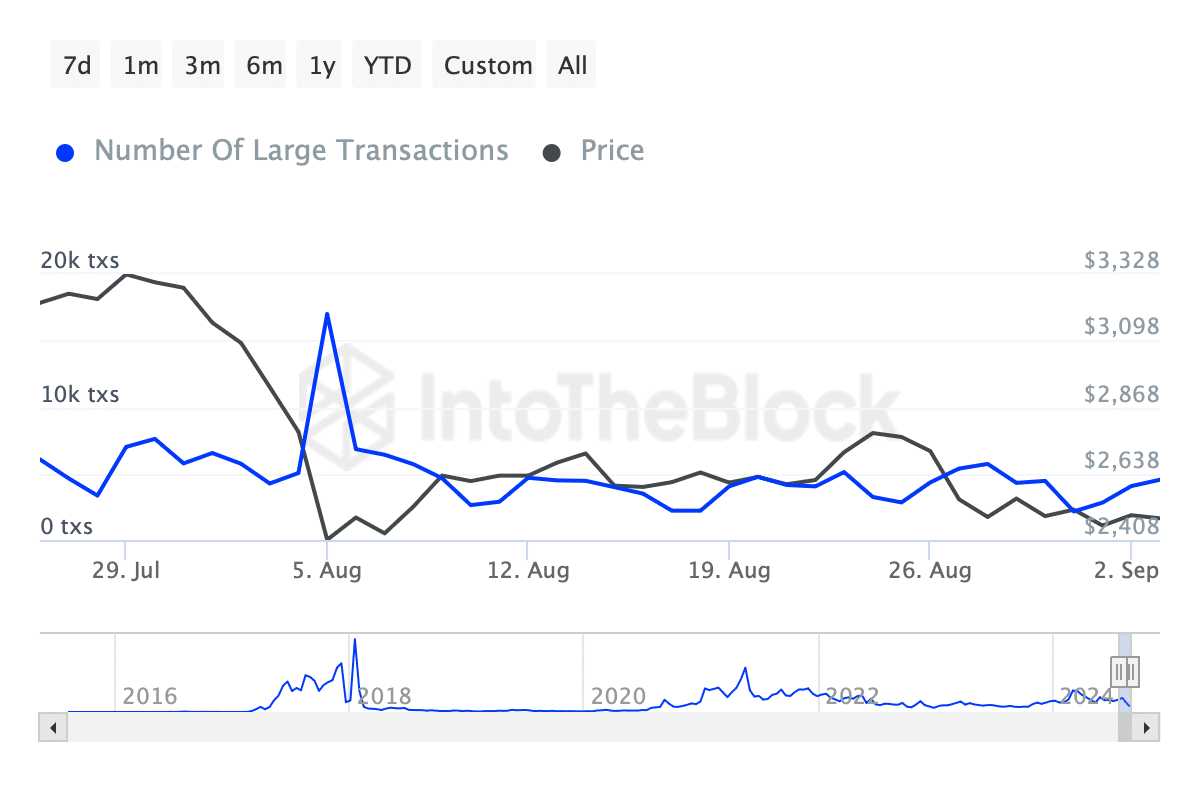Image resolution: width=1200 pixels, height=800 pixels.
Task: Click the dark gray Price legend dot
Action: pyautogui.click(x=552, y=153)
